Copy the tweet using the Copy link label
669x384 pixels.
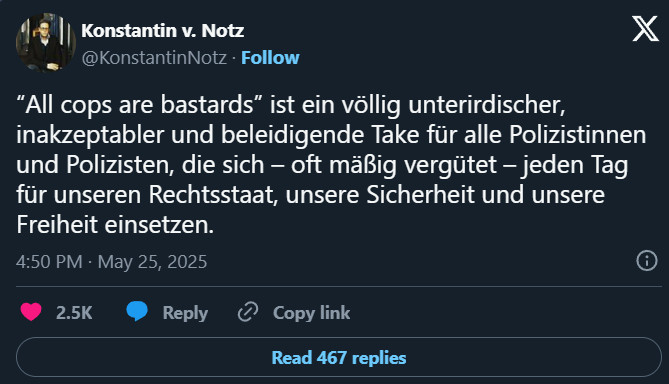pyautogui.click(x=311, y=313)
